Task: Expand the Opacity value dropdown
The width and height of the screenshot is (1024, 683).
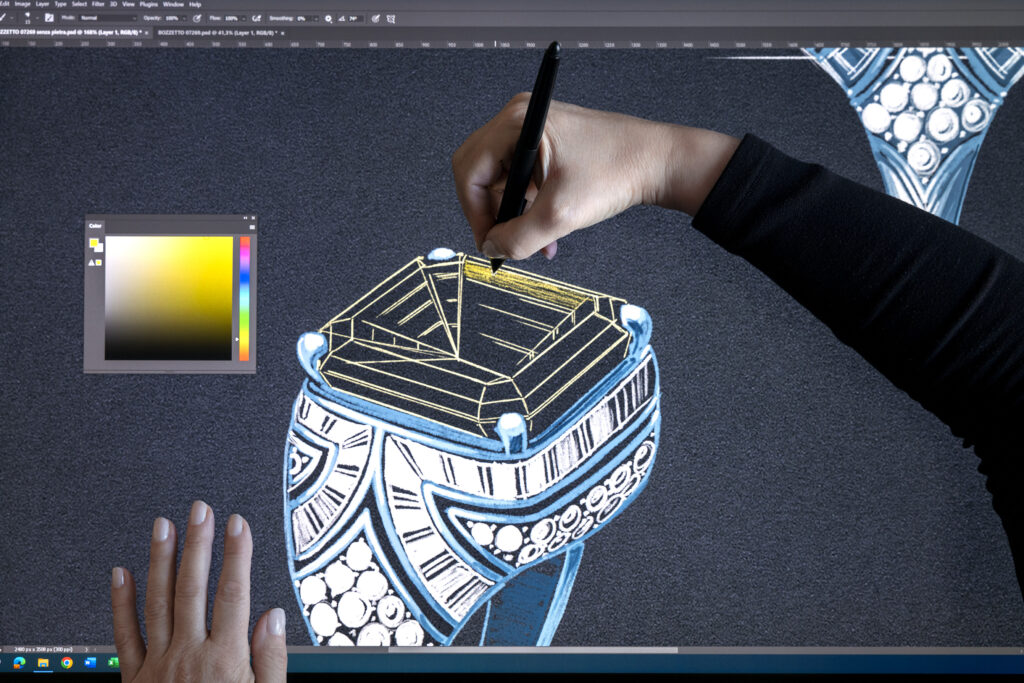Action: (x=184, y=18)
